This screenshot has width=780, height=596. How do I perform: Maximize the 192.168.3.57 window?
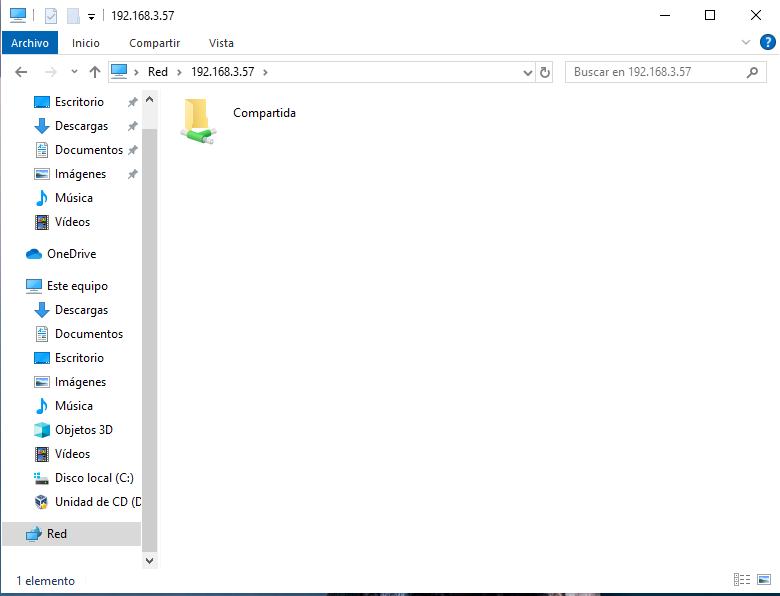pos(710,15)
